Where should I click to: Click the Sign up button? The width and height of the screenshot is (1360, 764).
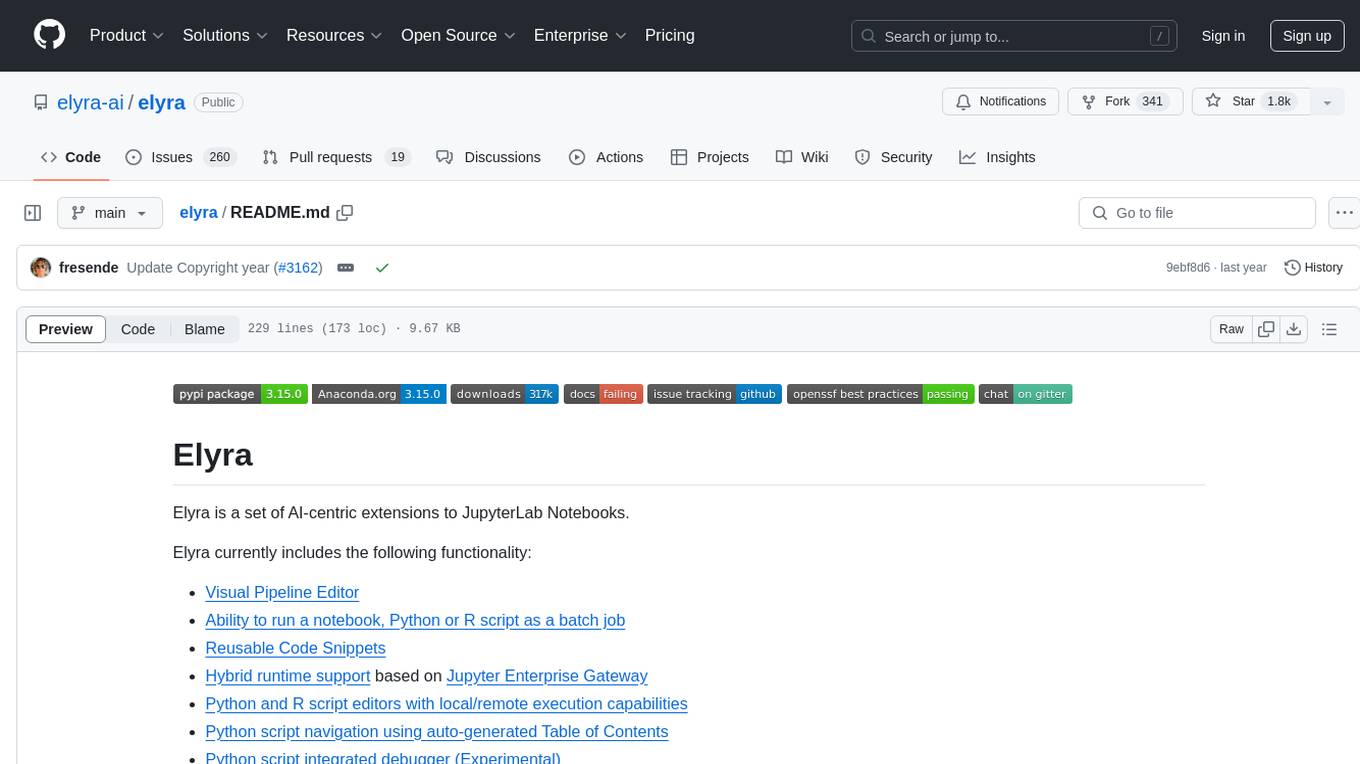pyautogui.click(x=1307, y=36)
